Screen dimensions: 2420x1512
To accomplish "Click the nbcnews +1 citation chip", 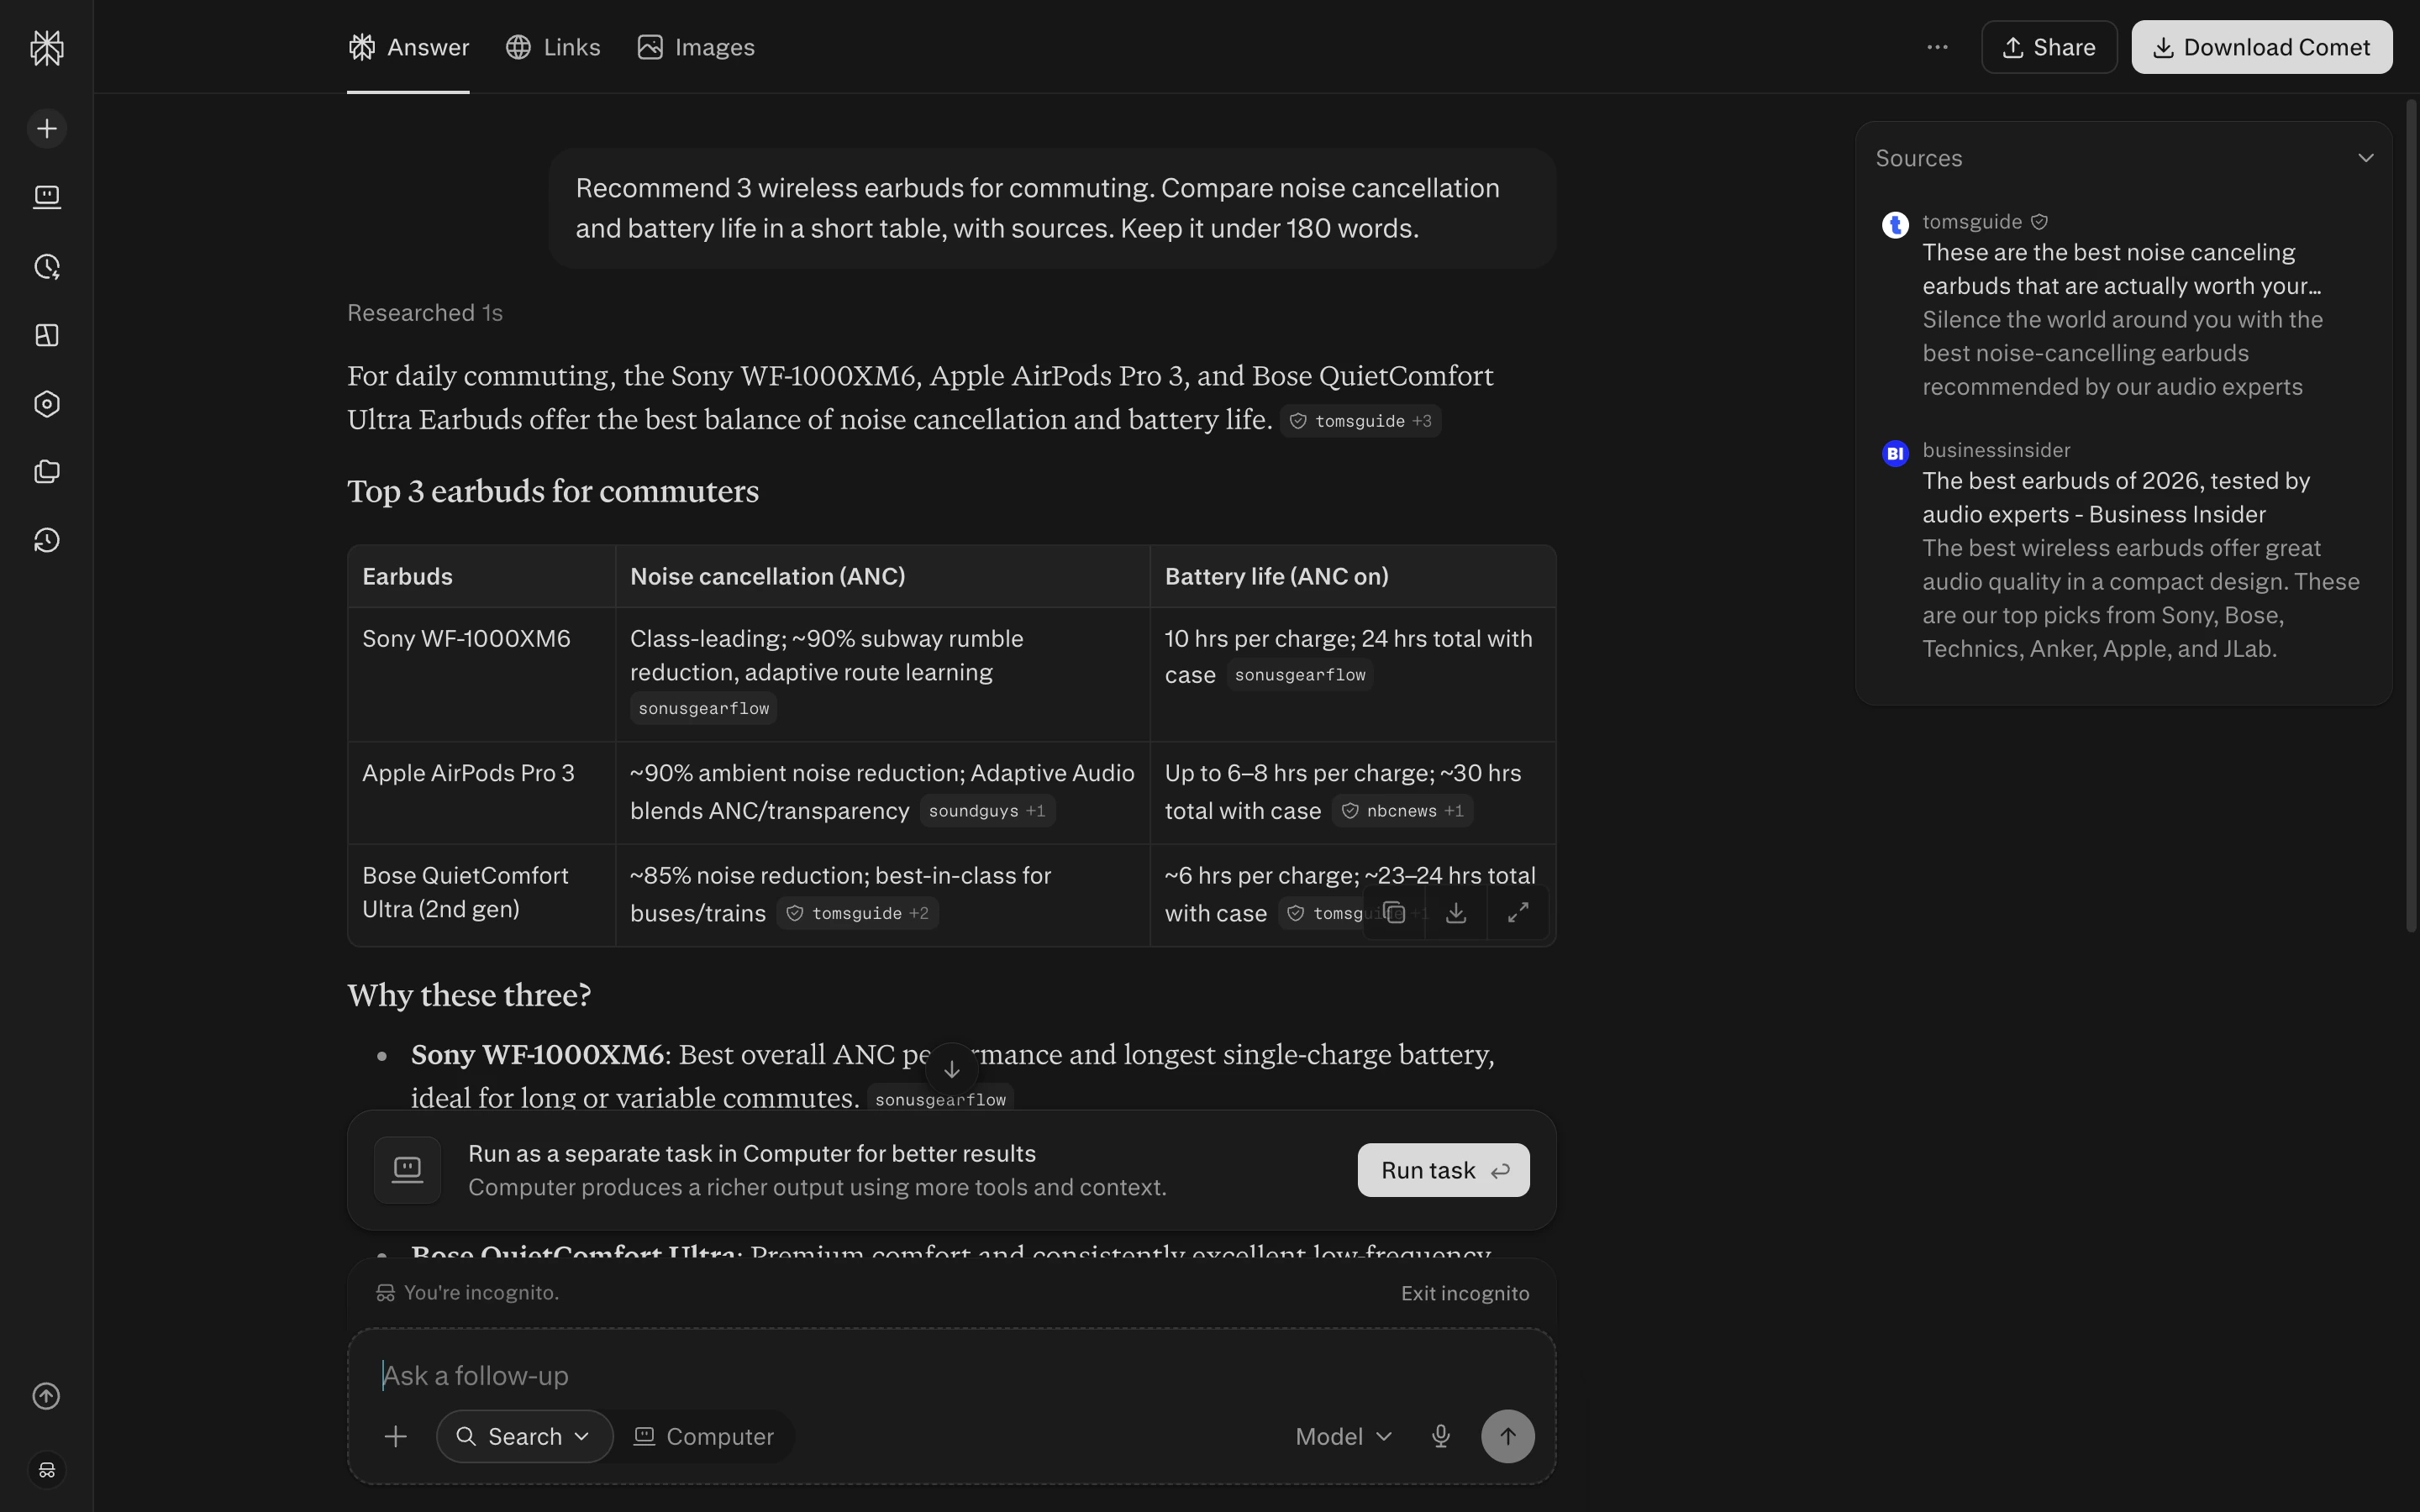I will [1402, 811].
